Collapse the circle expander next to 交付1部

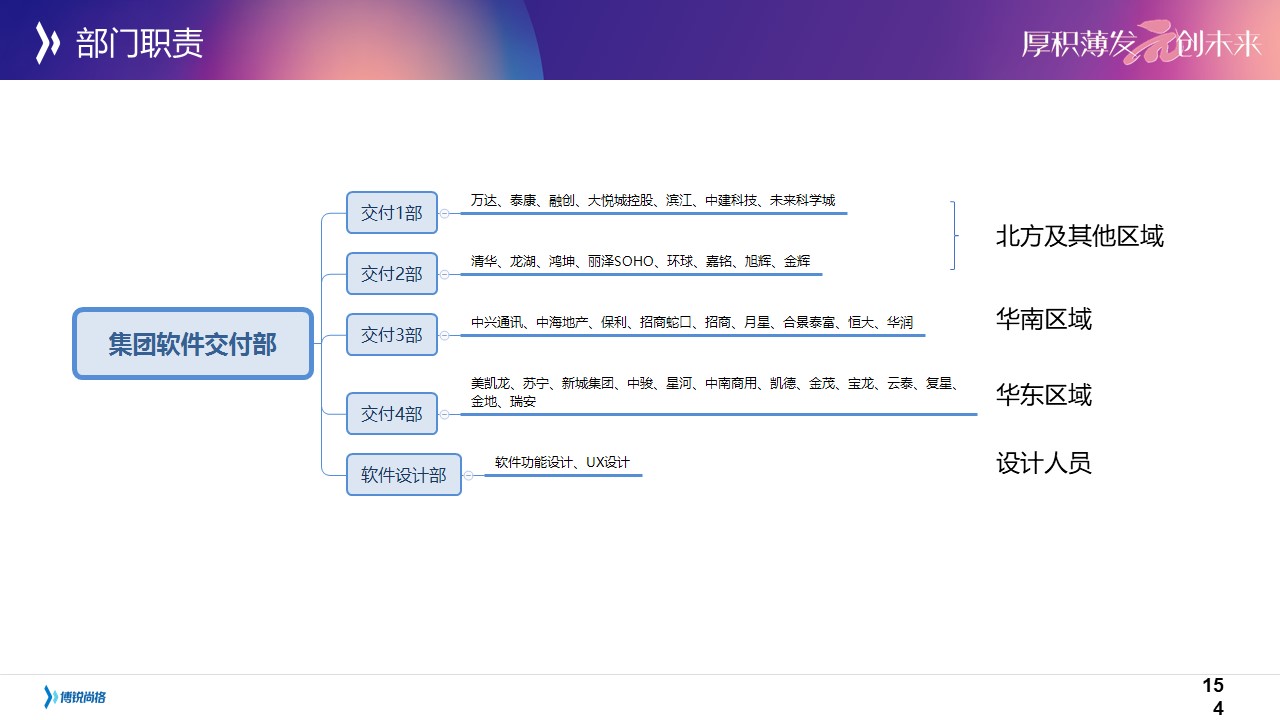pos(445,213)
